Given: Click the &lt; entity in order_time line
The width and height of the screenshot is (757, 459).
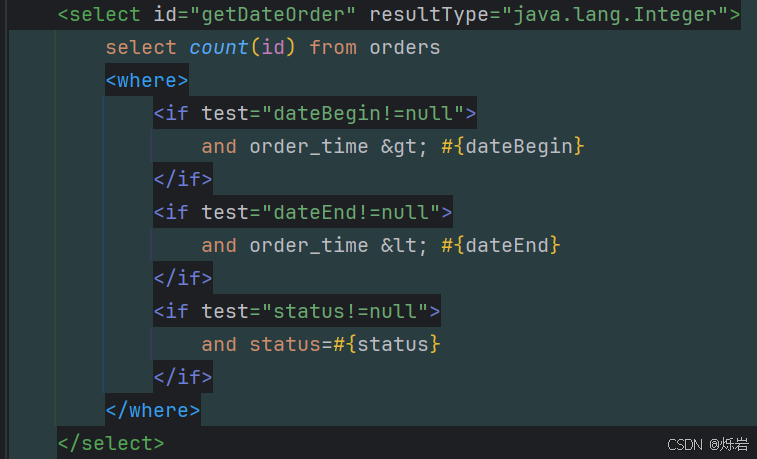Looking at the screenshot, I should (405, 245).
